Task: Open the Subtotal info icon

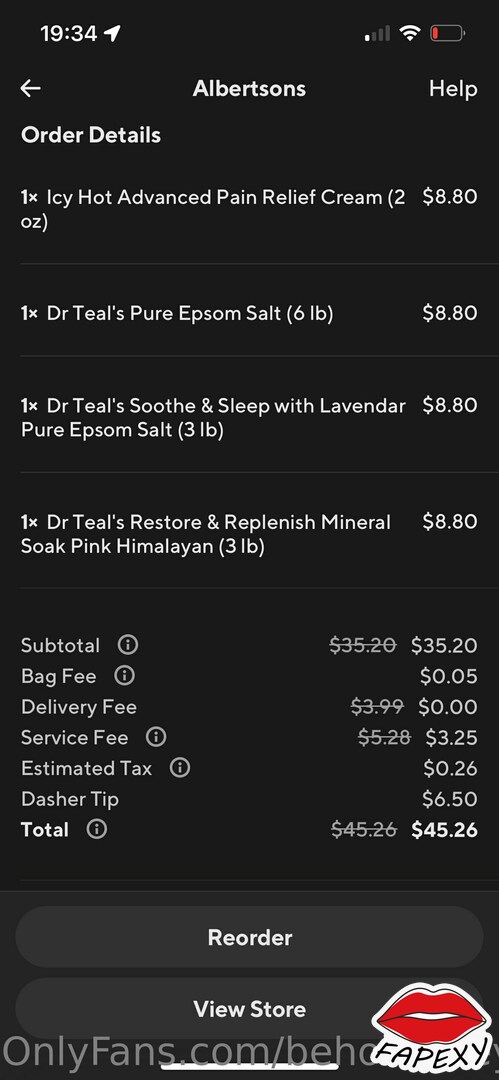Action: 128,645
